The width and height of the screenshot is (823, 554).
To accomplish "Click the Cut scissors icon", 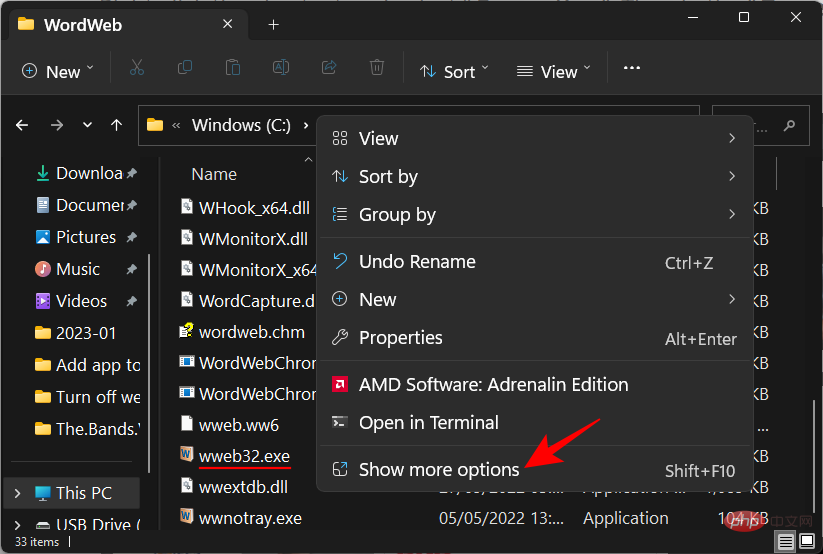I will click(137, 68).
